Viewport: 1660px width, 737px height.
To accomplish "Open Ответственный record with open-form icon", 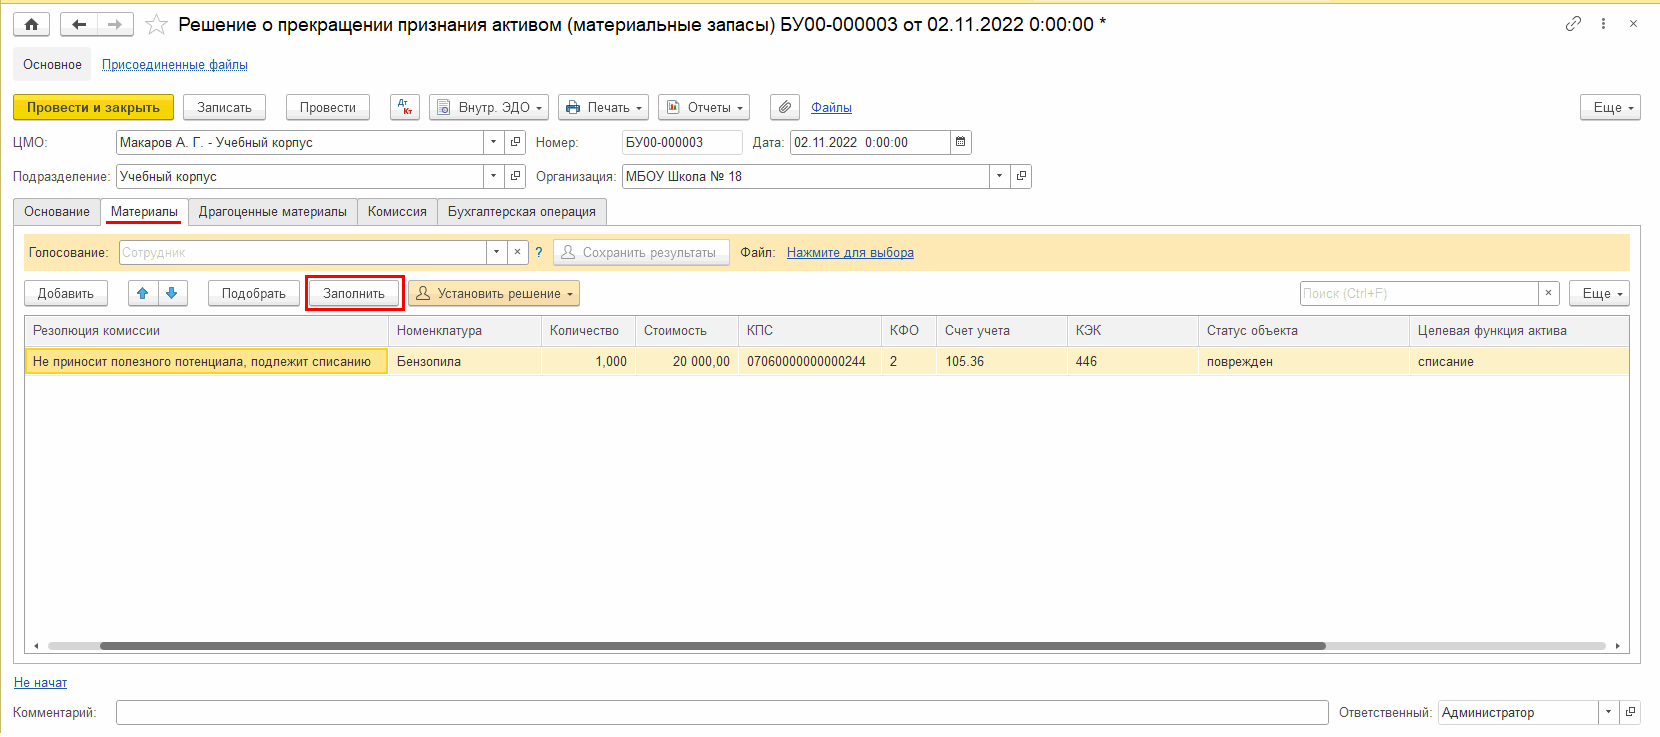I will [x=1630, y=712].
